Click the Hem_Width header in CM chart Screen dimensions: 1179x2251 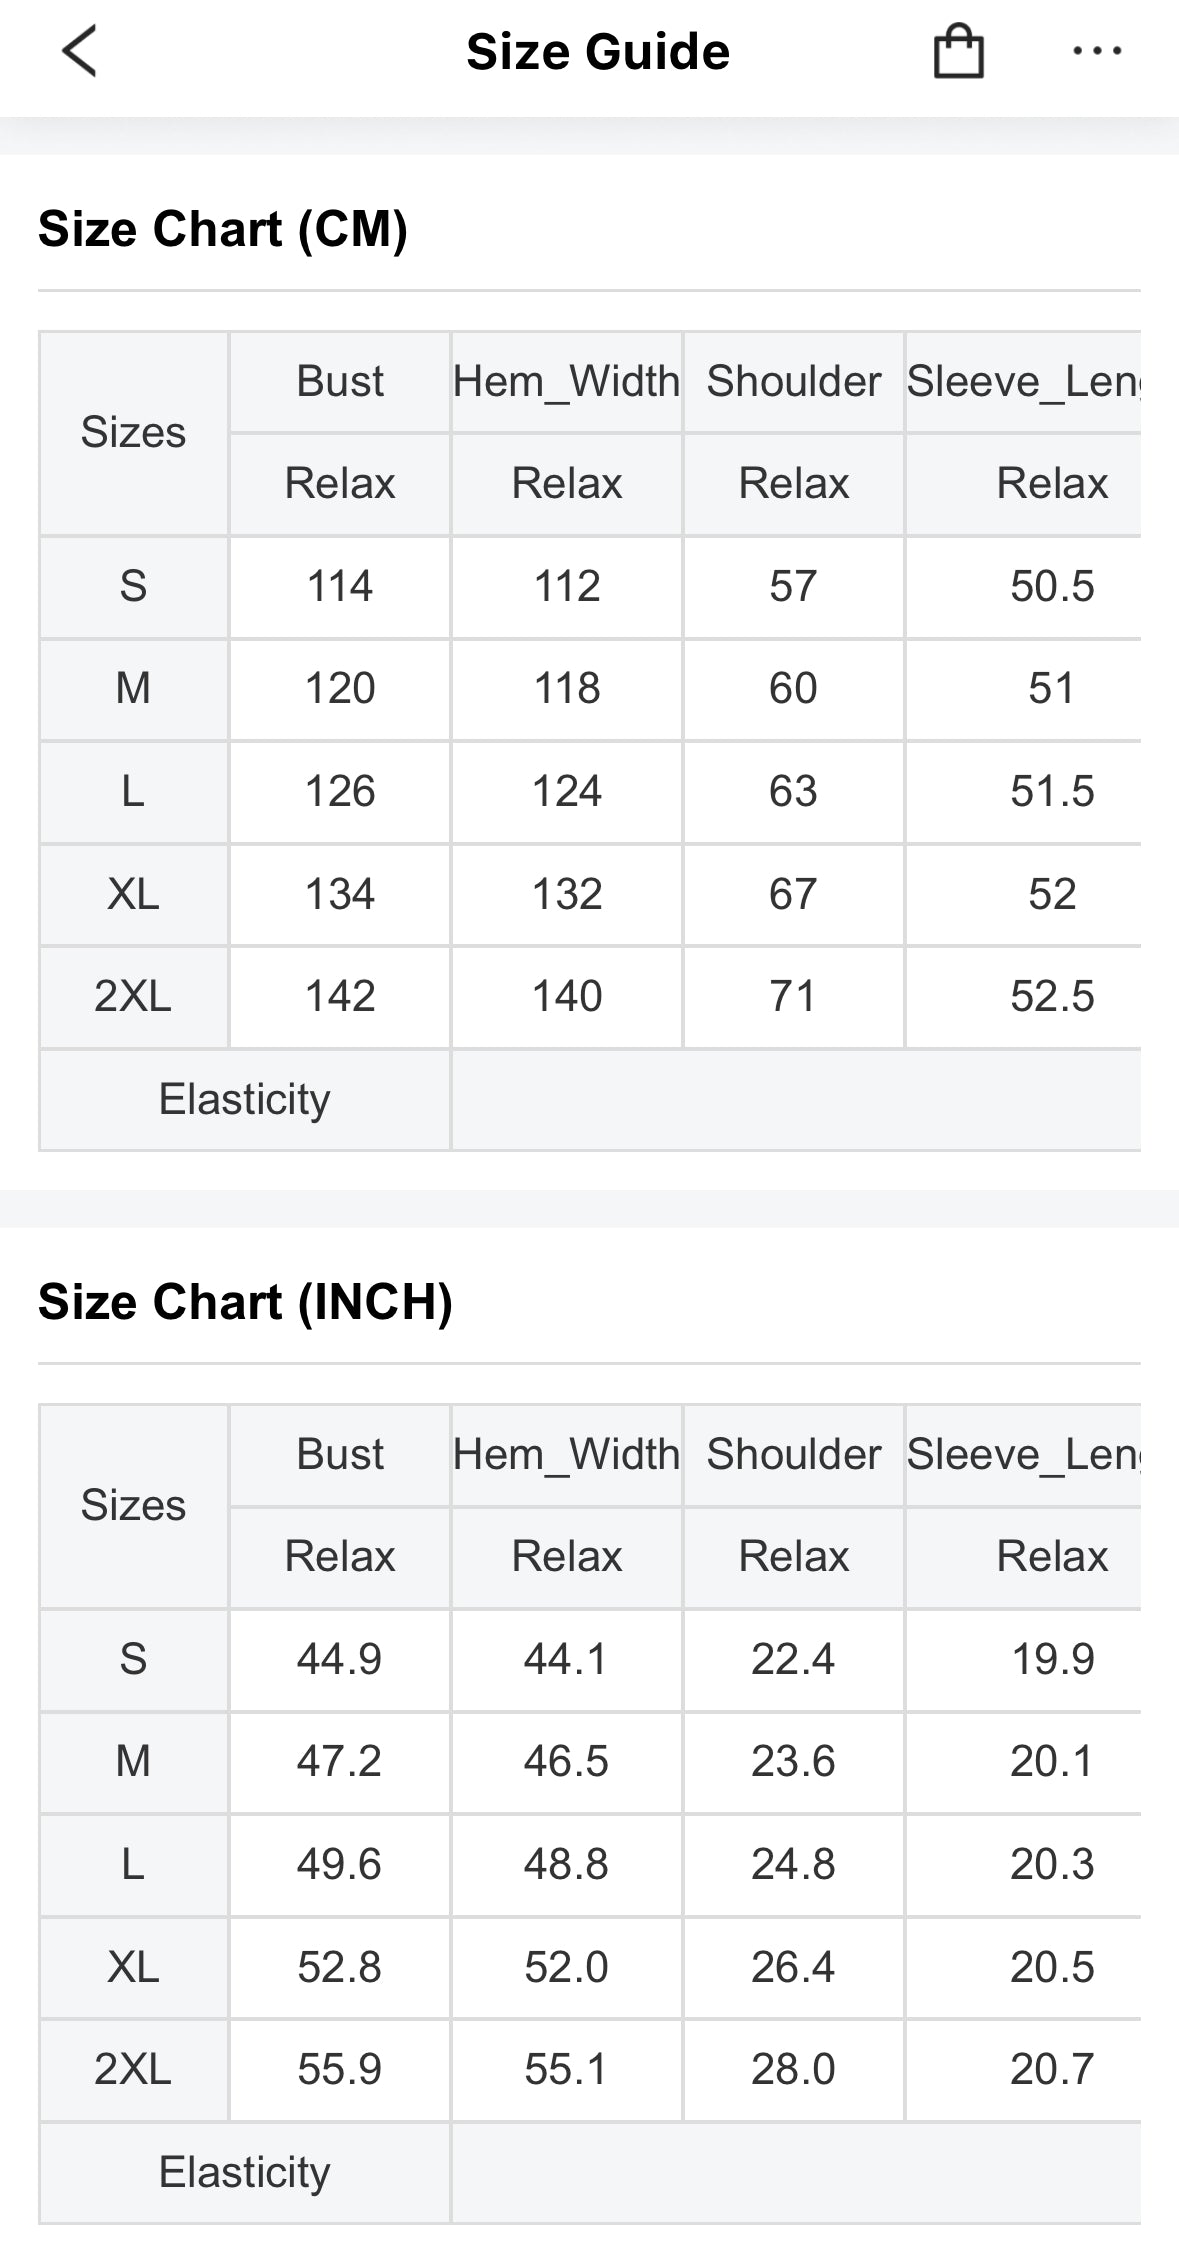point(566,382)
